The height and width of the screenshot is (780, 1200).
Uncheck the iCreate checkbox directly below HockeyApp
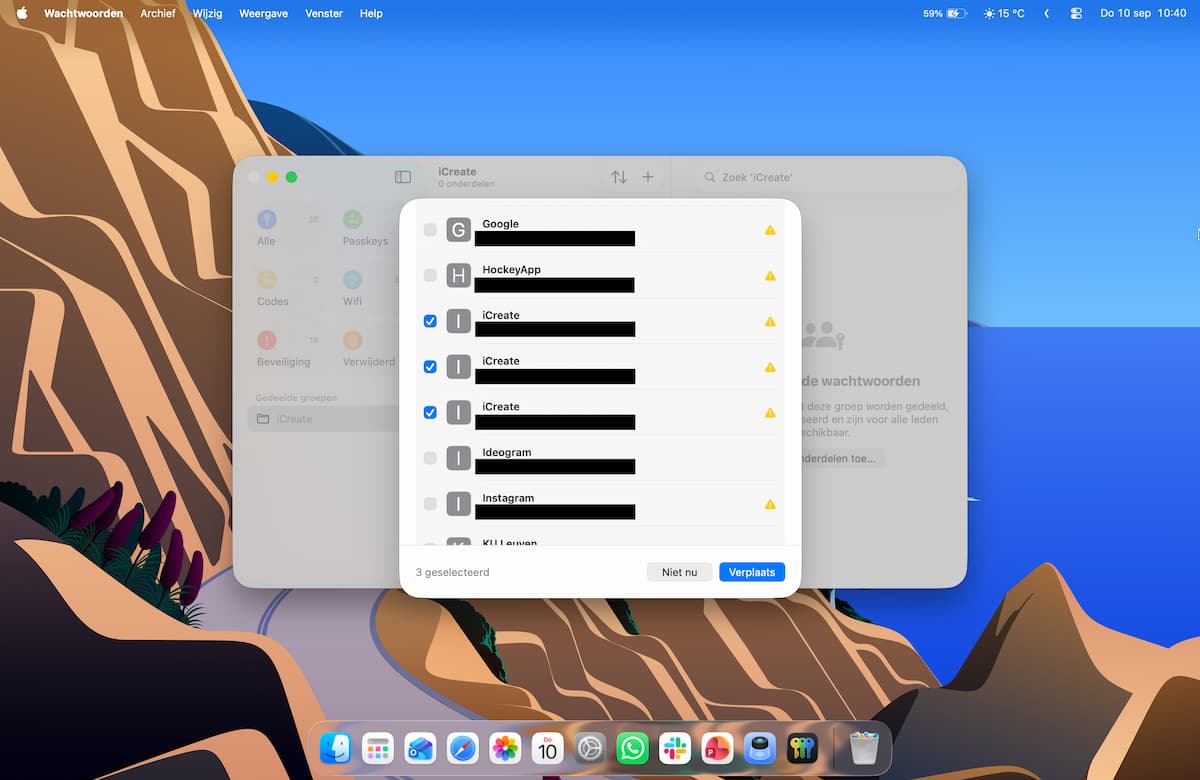[430, 321]
